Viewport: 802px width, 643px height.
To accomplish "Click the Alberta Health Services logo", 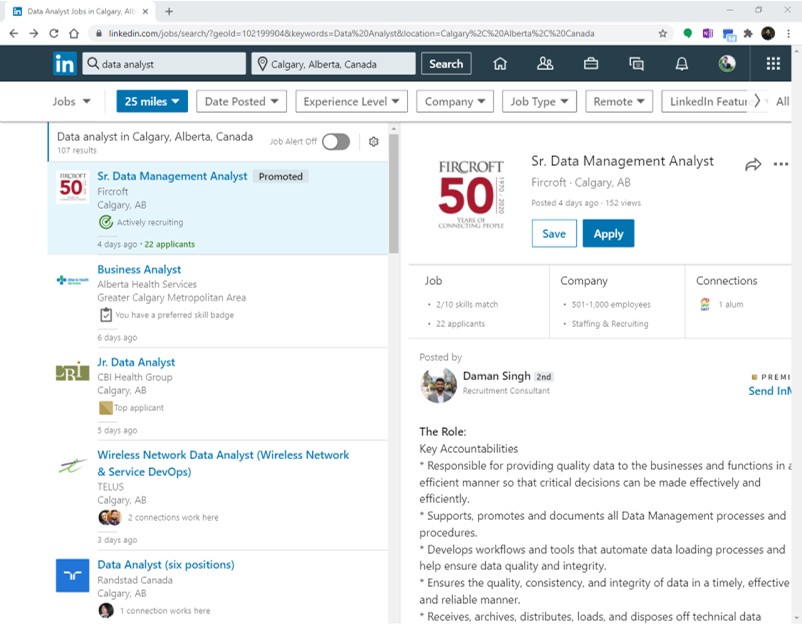I will 72,280.
